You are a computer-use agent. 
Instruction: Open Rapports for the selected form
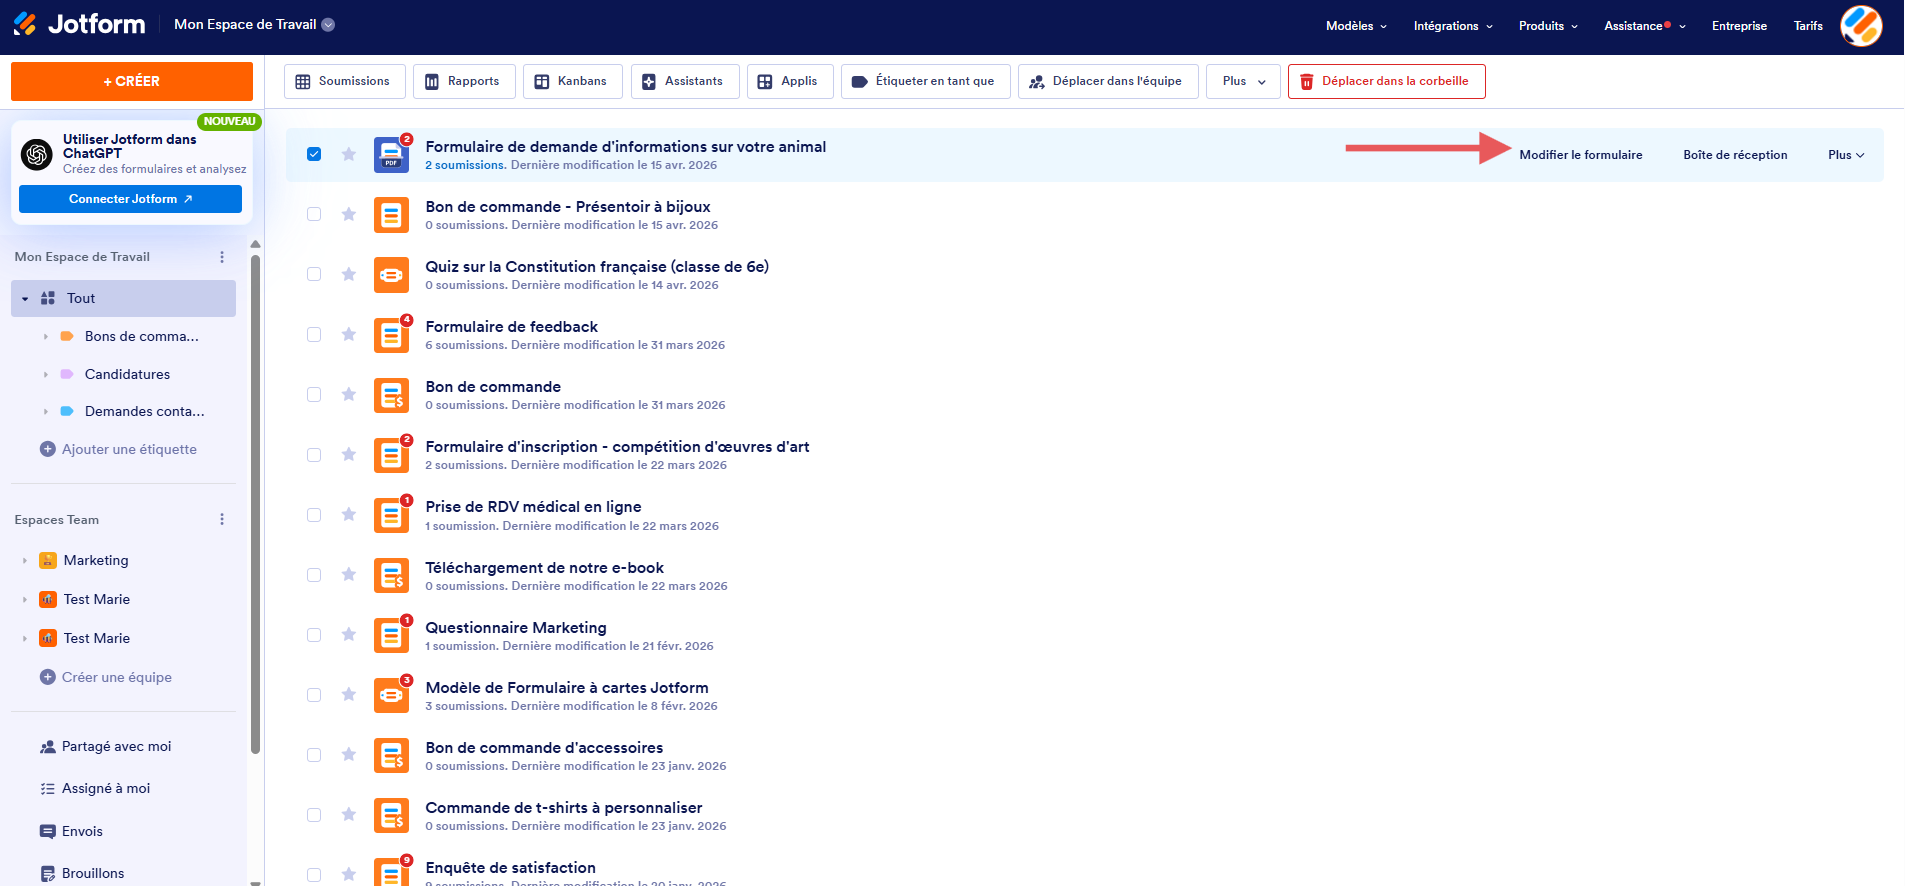click(464, 81)
